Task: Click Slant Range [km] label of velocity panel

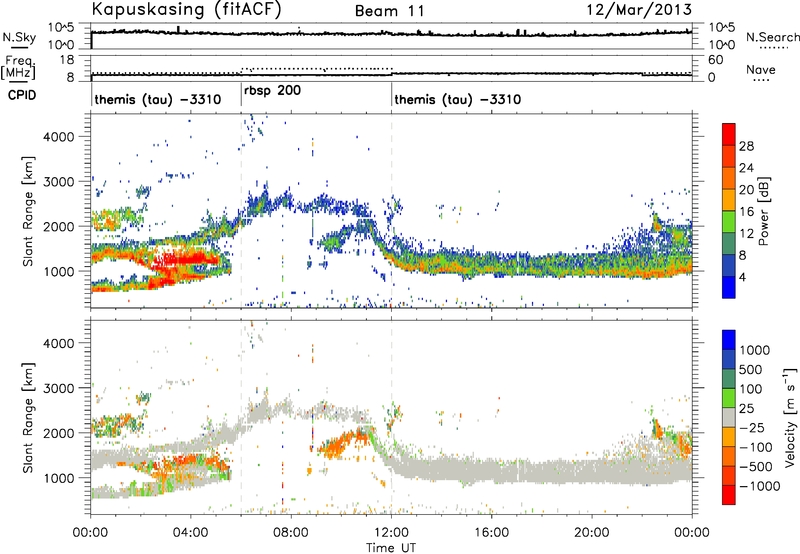Action: pos(28,418)
